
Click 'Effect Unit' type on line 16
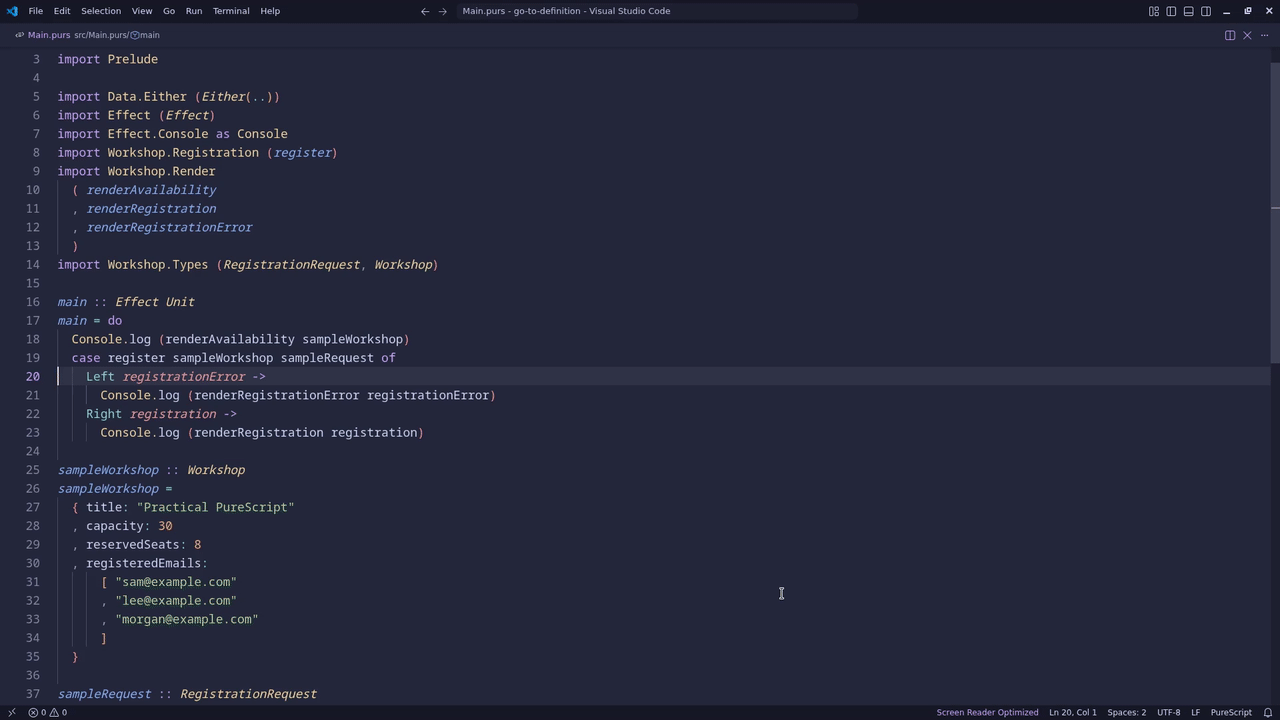155,302
